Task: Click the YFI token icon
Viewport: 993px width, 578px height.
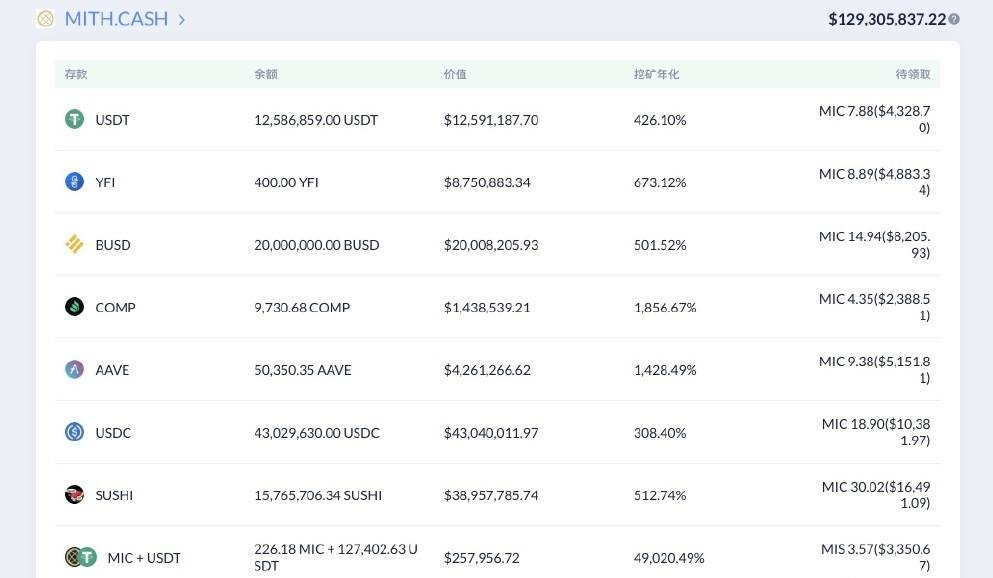Action: [x=74, y=182]
